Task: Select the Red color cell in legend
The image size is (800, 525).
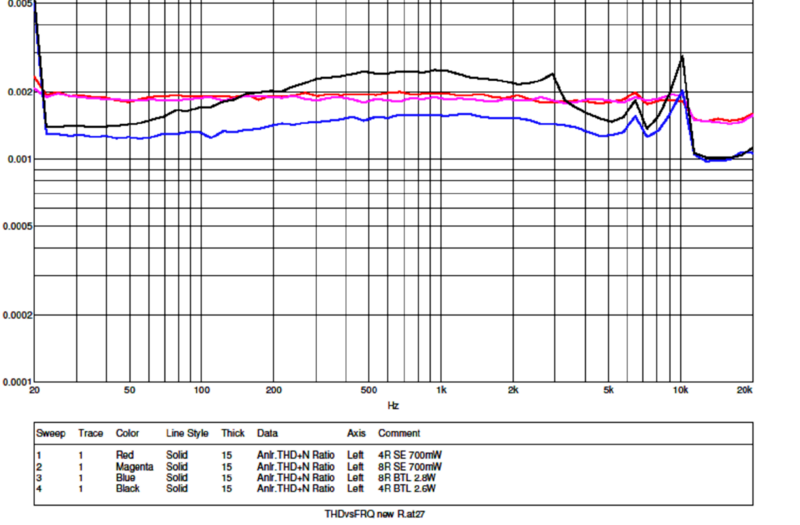Action: point(124,455)
